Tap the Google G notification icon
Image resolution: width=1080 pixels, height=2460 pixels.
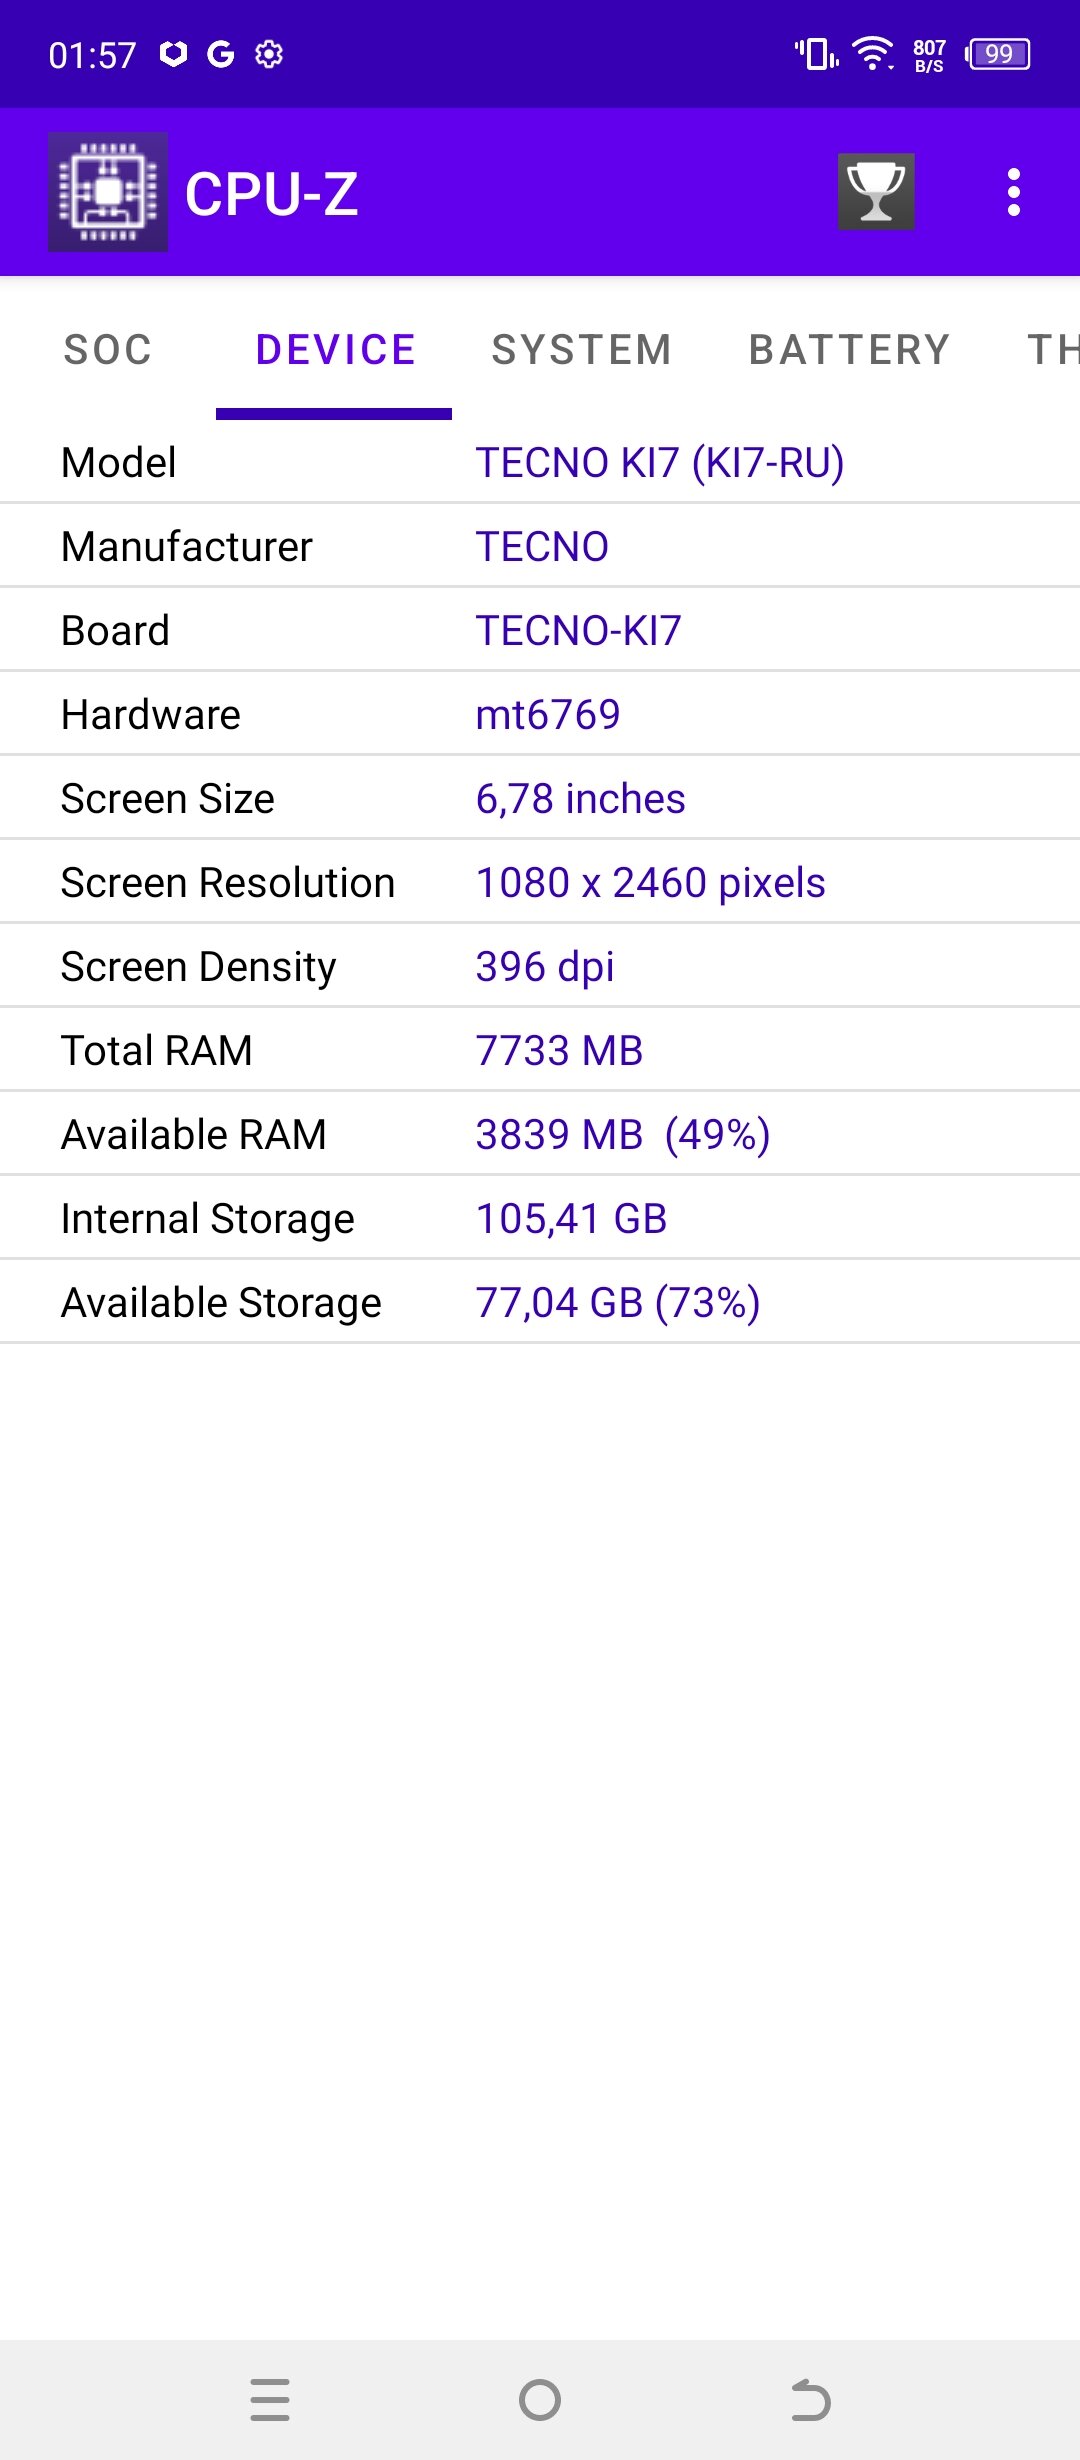pos(220,54)
